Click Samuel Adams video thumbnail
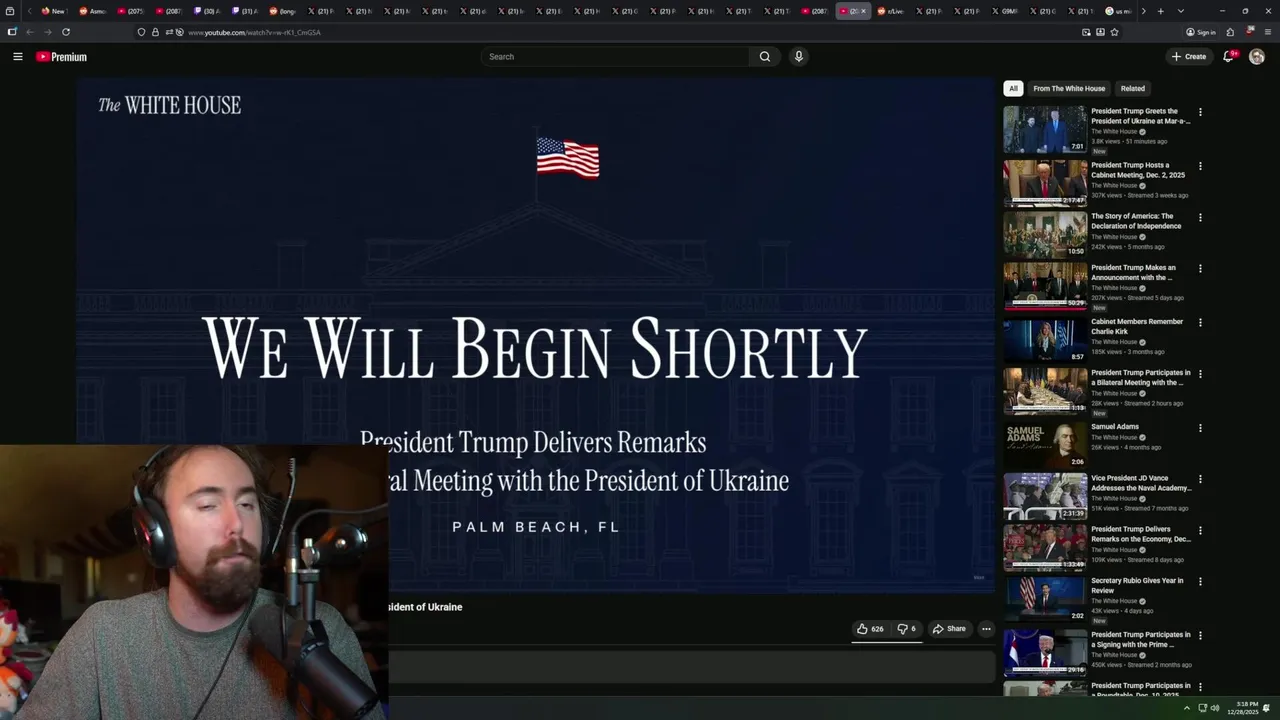This screenshot has height=720, width=1280. (x=1045, y=444)
